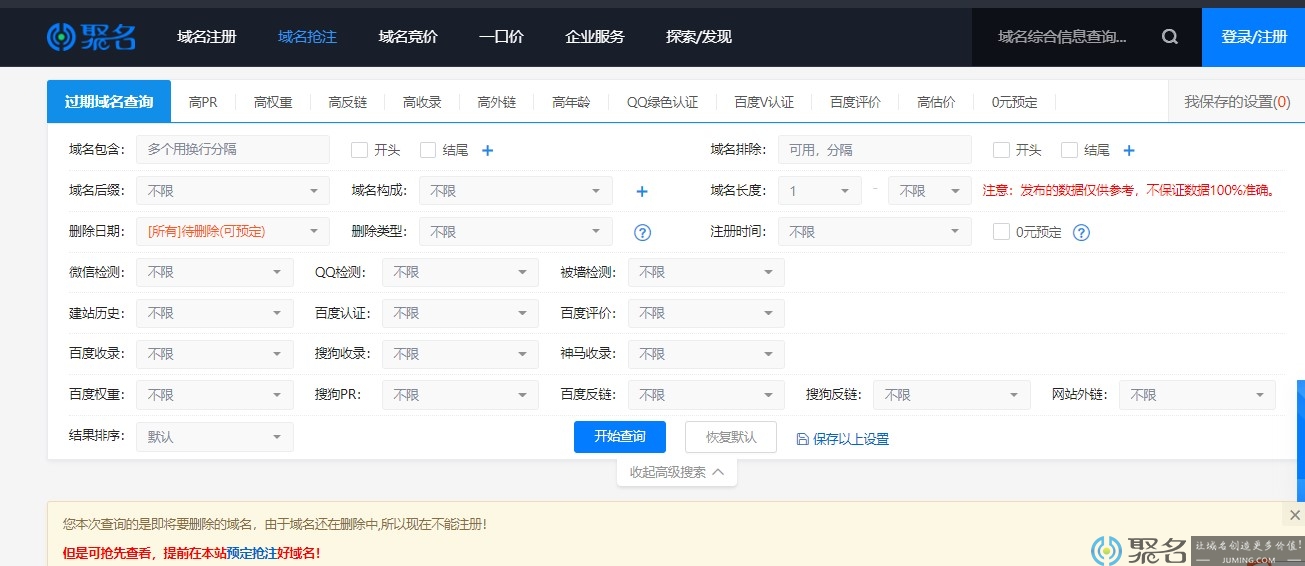Open the 删除类型 dropdown
This screenshot has height=566, width=1305.
516,232
